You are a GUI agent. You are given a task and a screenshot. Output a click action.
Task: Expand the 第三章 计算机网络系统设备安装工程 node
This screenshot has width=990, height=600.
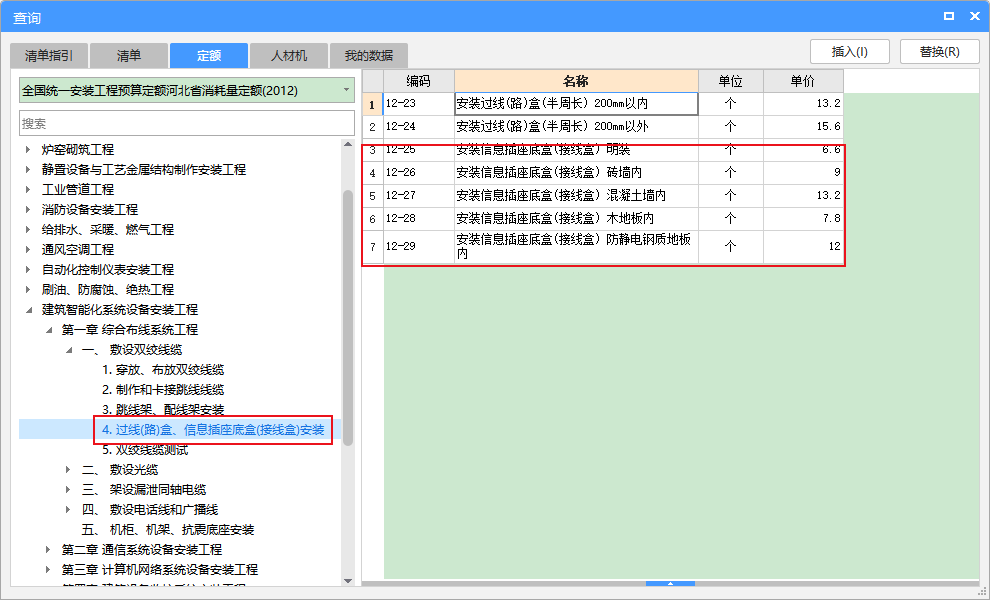pos(49,570)
